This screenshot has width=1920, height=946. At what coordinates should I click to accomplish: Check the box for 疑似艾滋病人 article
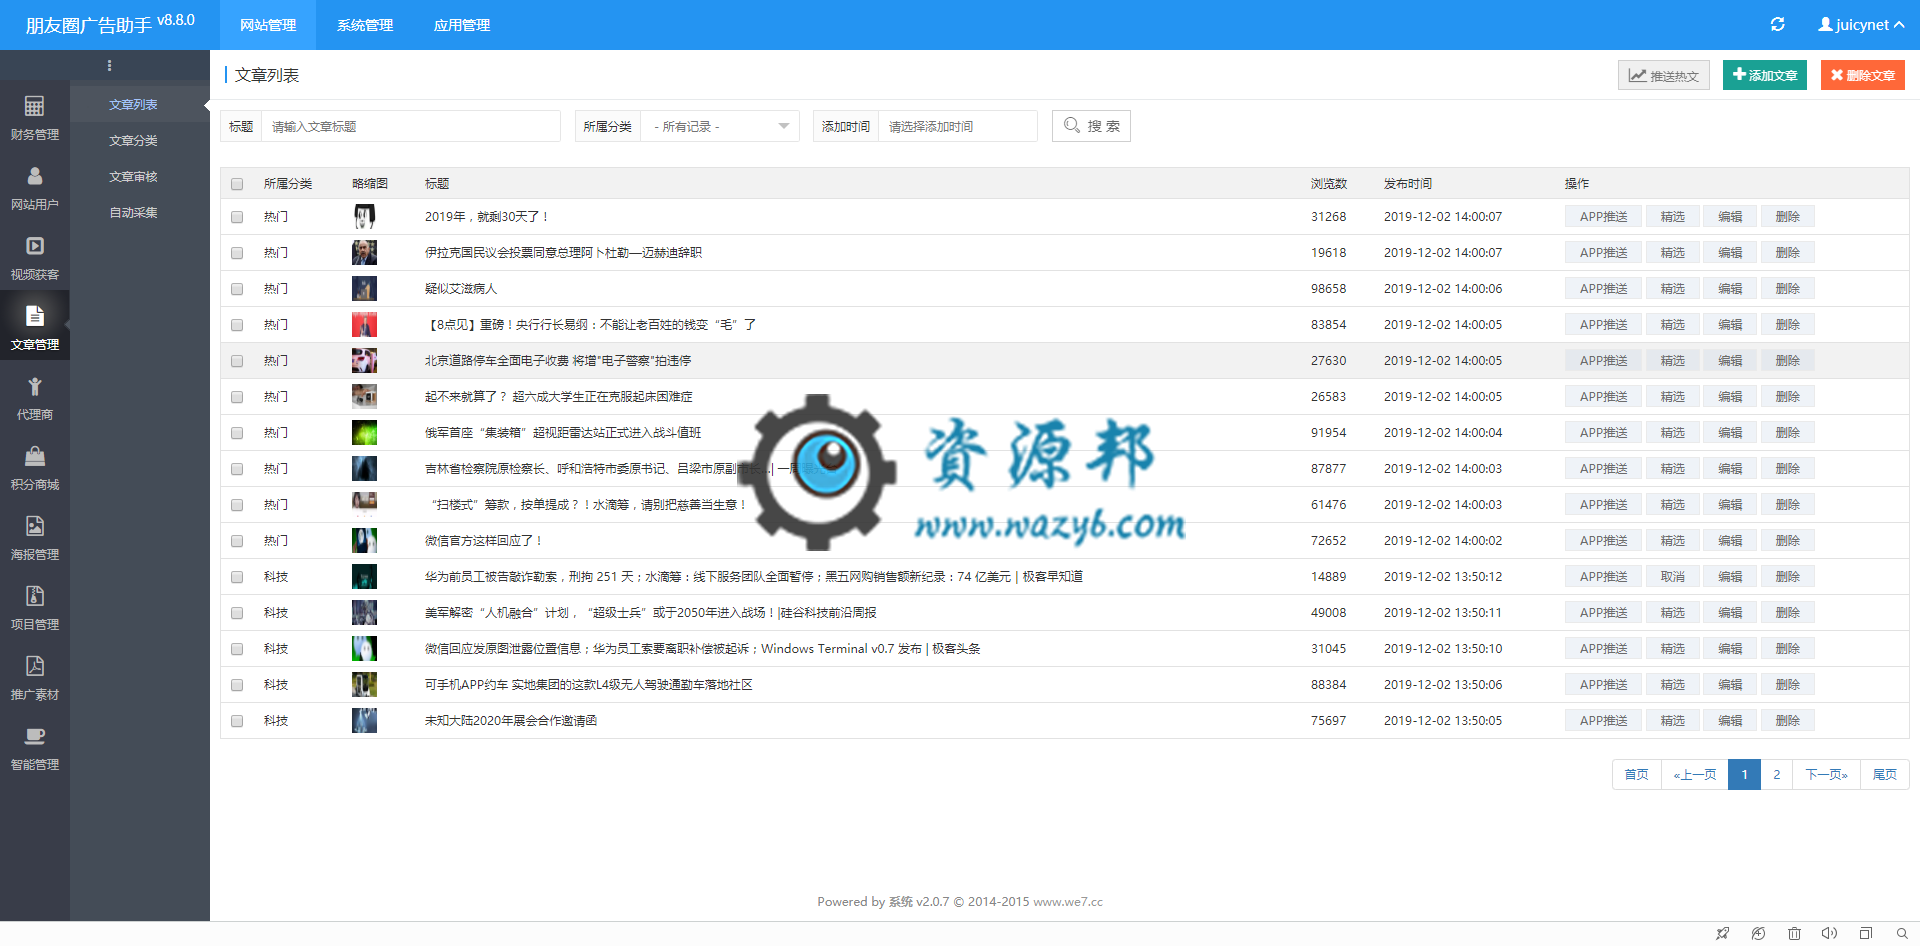tap(237, 289)
